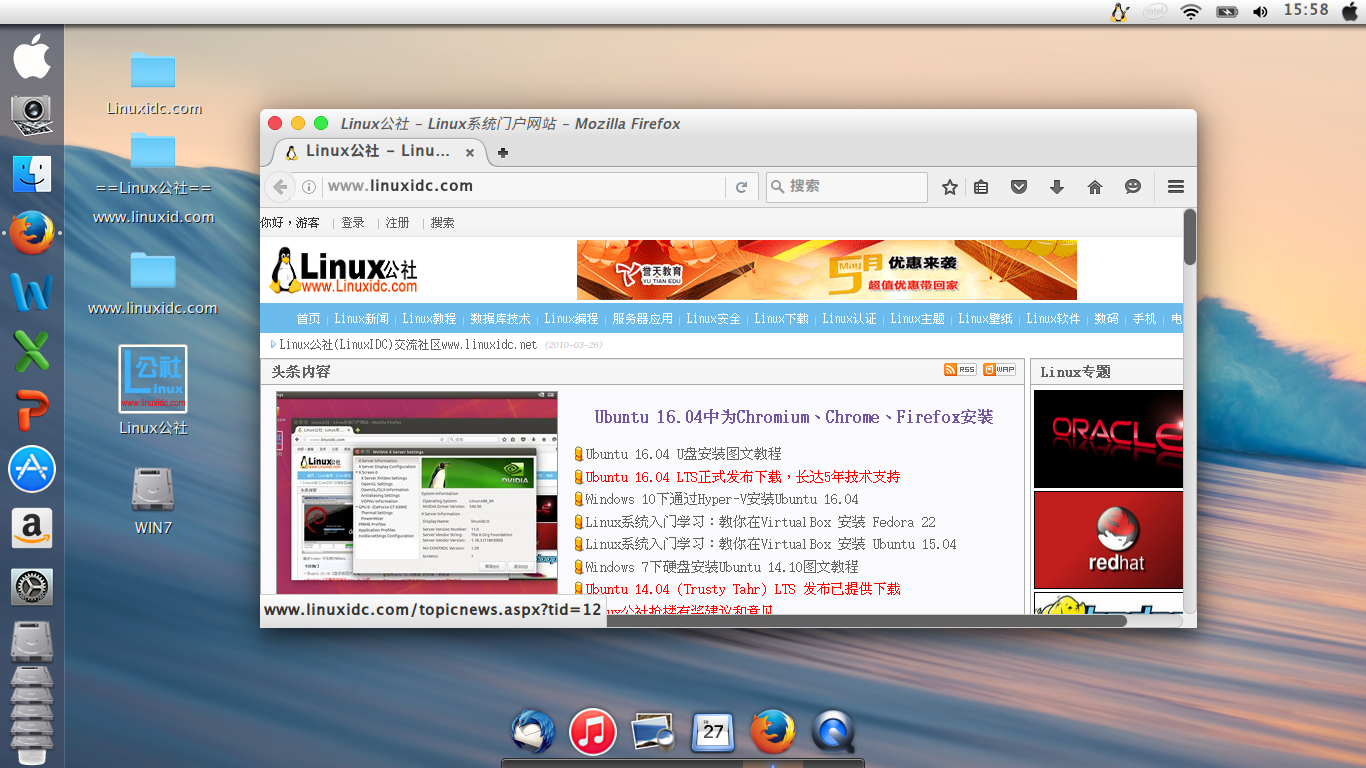Go back with Firefox's back arrow
This screenshot has width=1366, height=768.
281,186
